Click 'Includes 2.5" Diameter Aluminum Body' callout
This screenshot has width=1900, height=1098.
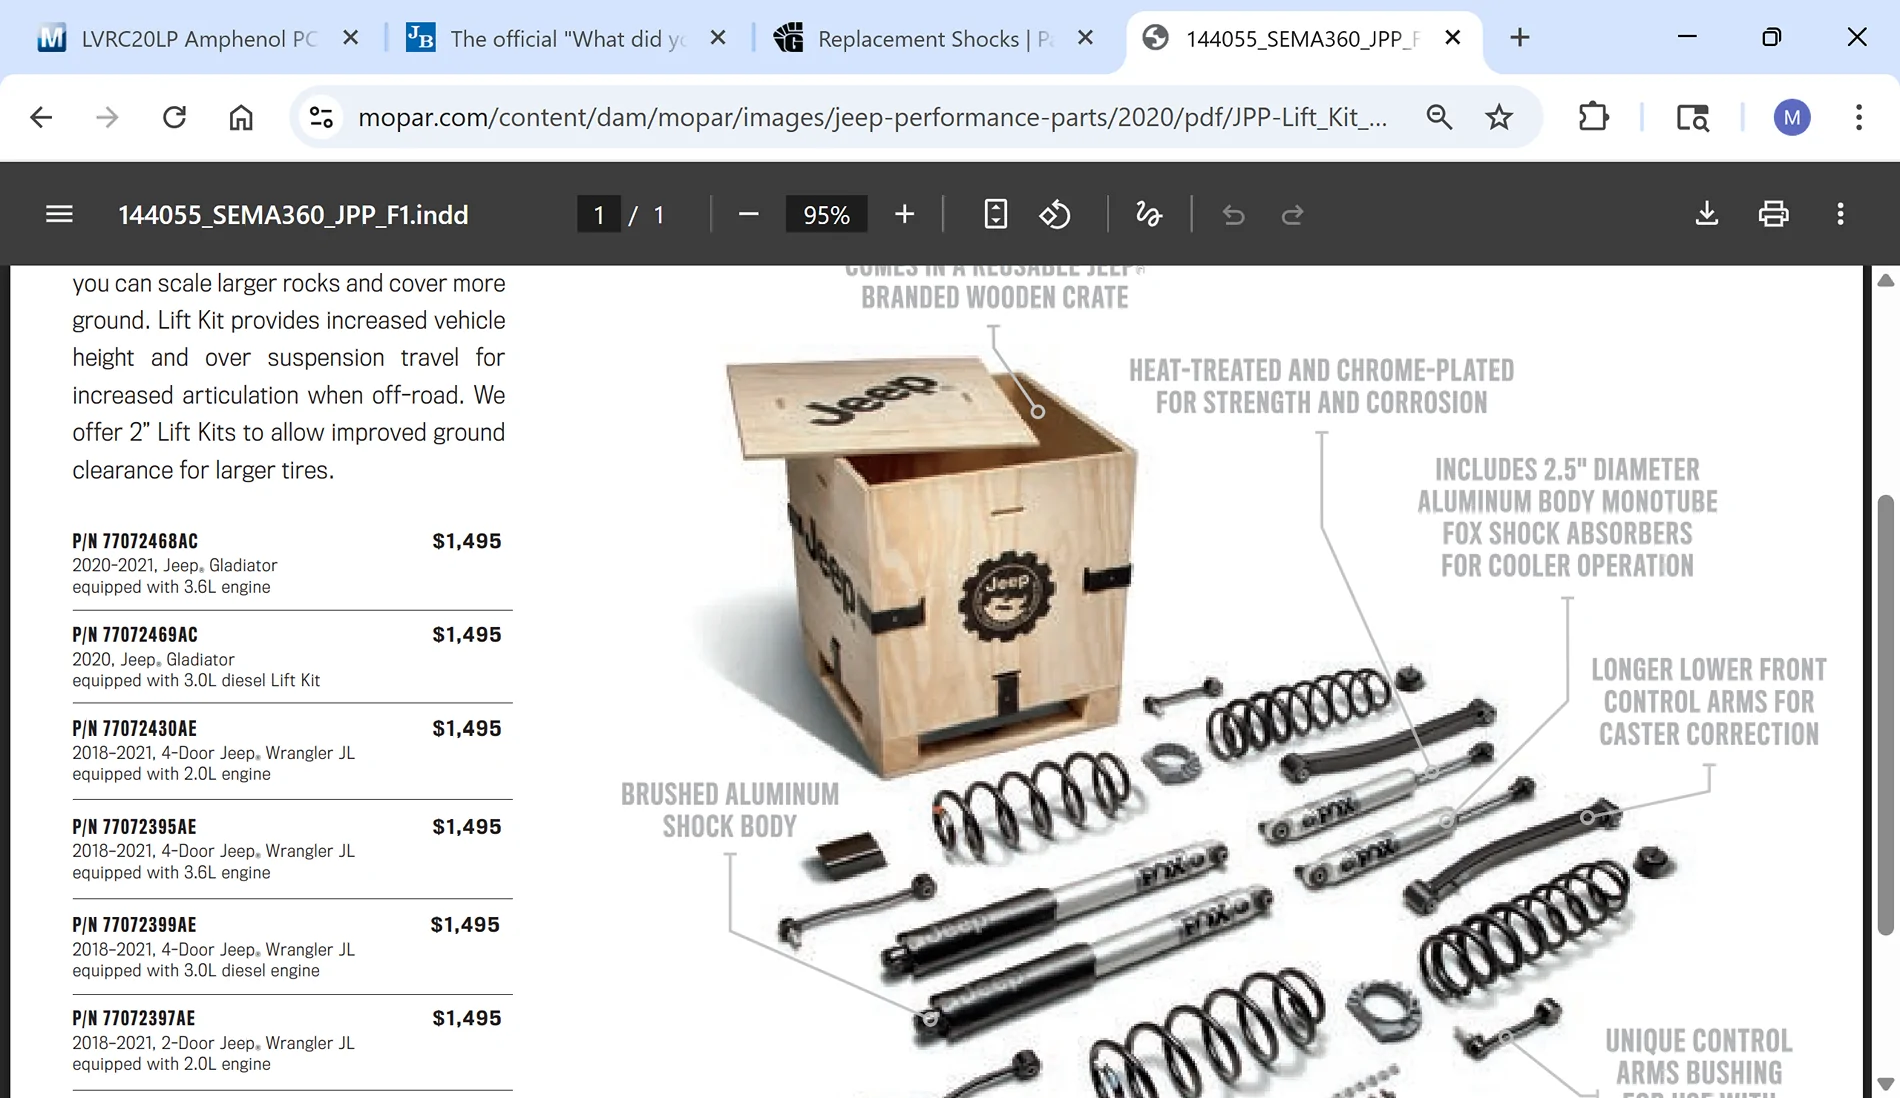(x=1567, y=518)
